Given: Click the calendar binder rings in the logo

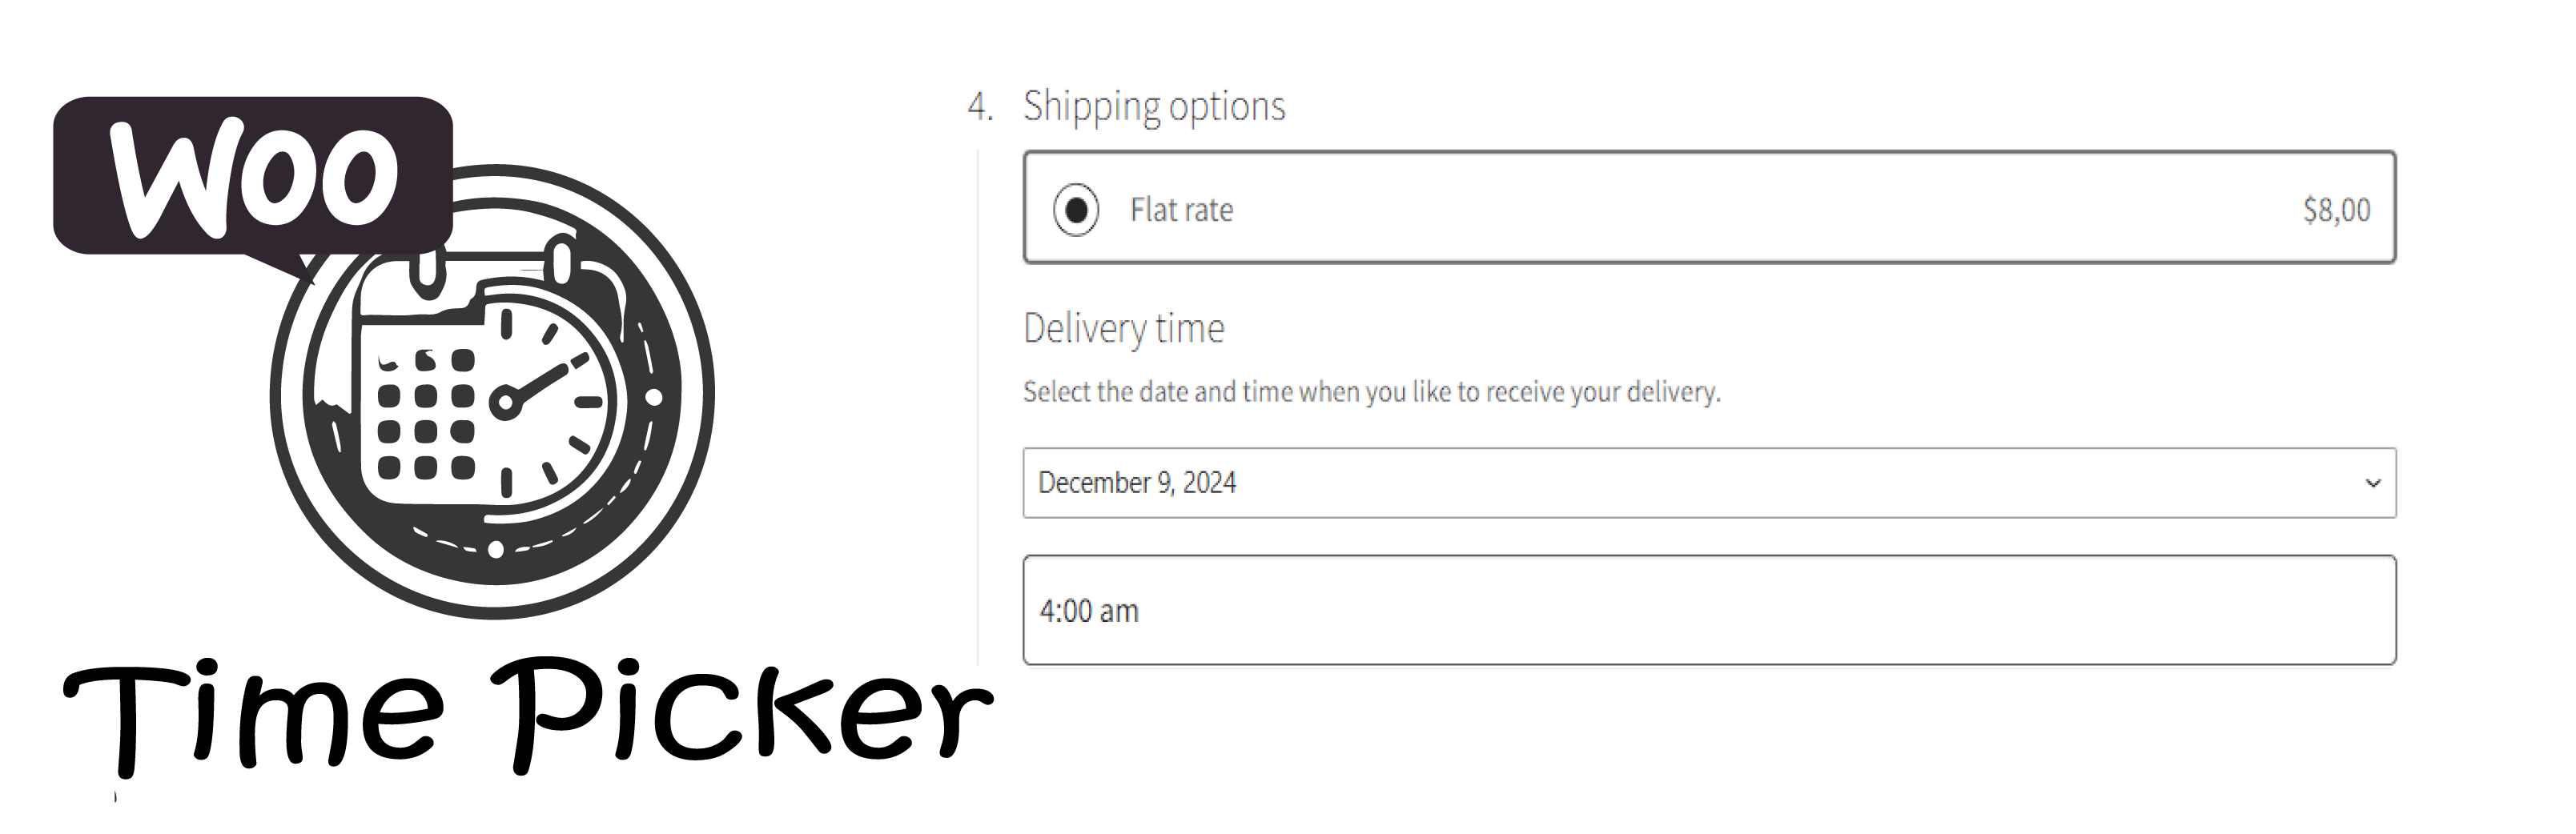Looking at the screenshot, I should (494, 265).
